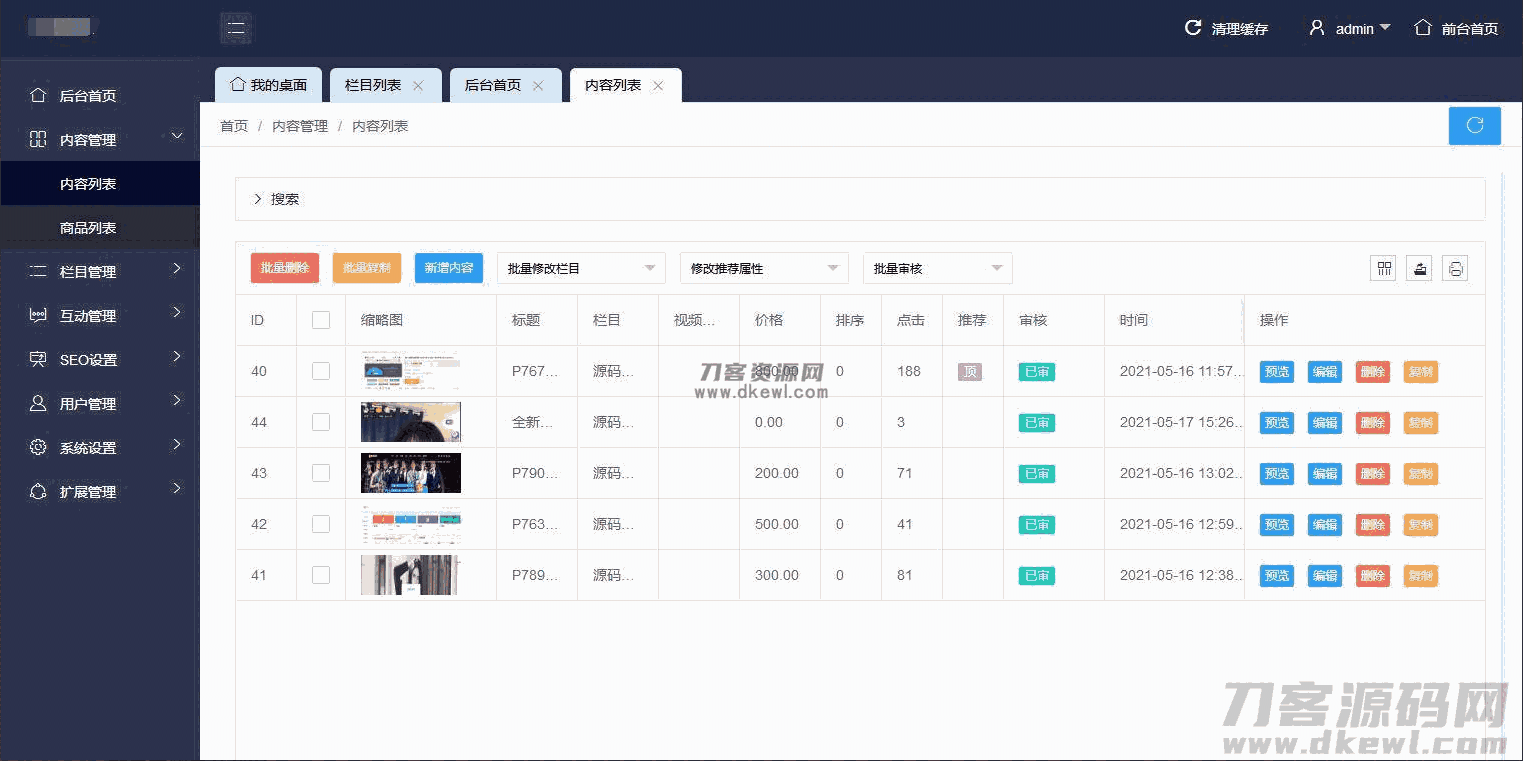Open the 修改推荐属性 dropdown
Viewport: 1523px width, 761px height.
(764, 268)
